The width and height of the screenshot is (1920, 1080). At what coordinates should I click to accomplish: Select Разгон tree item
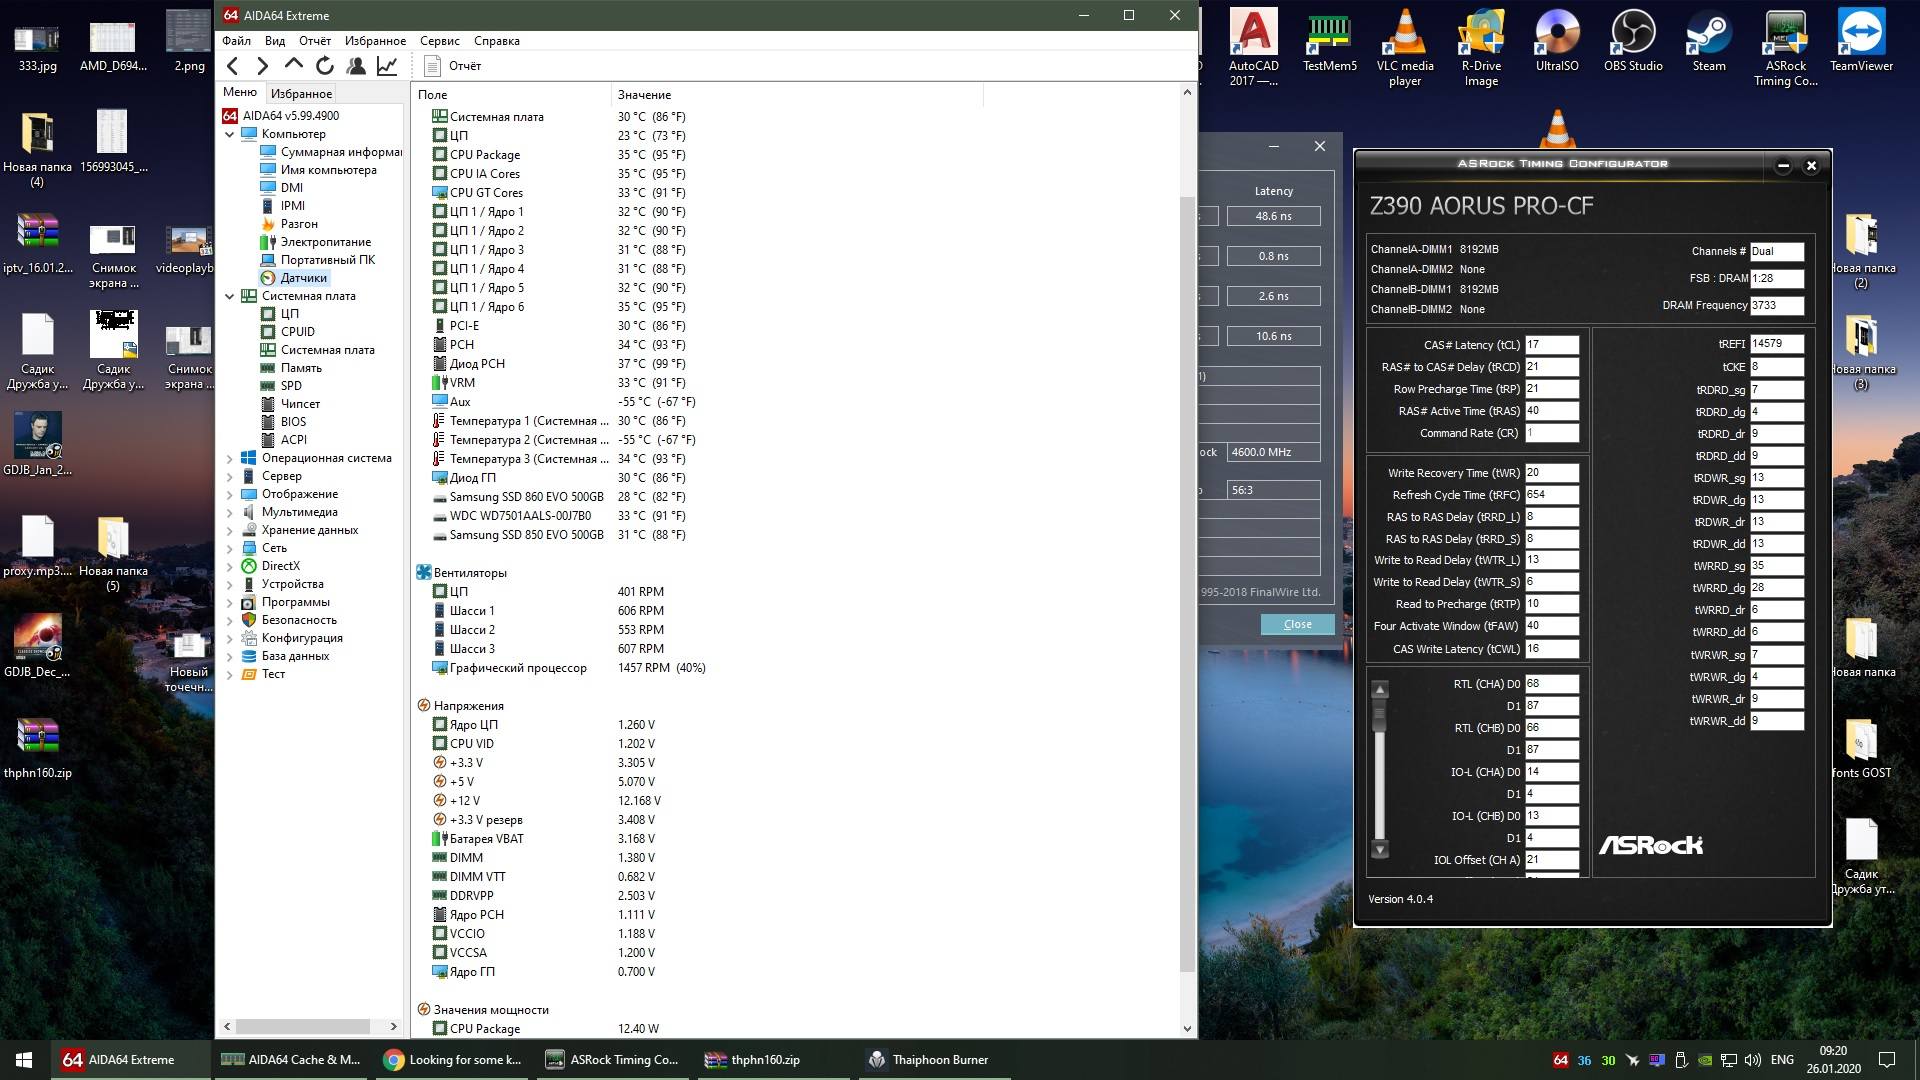pos(299,224)
